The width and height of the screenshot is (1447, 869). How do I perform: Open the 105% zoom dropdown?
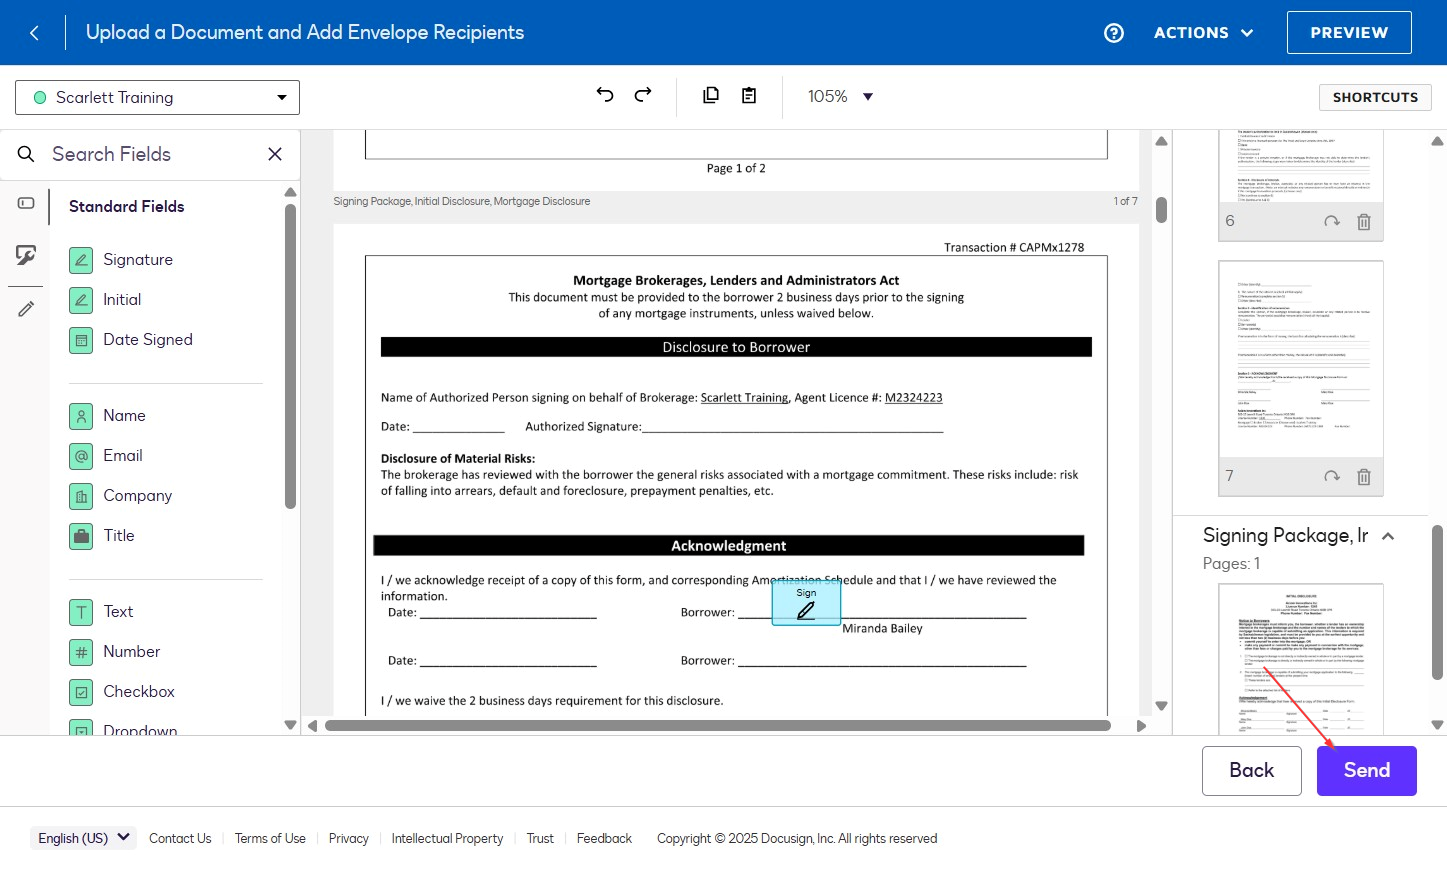click(x=840, y=97)
